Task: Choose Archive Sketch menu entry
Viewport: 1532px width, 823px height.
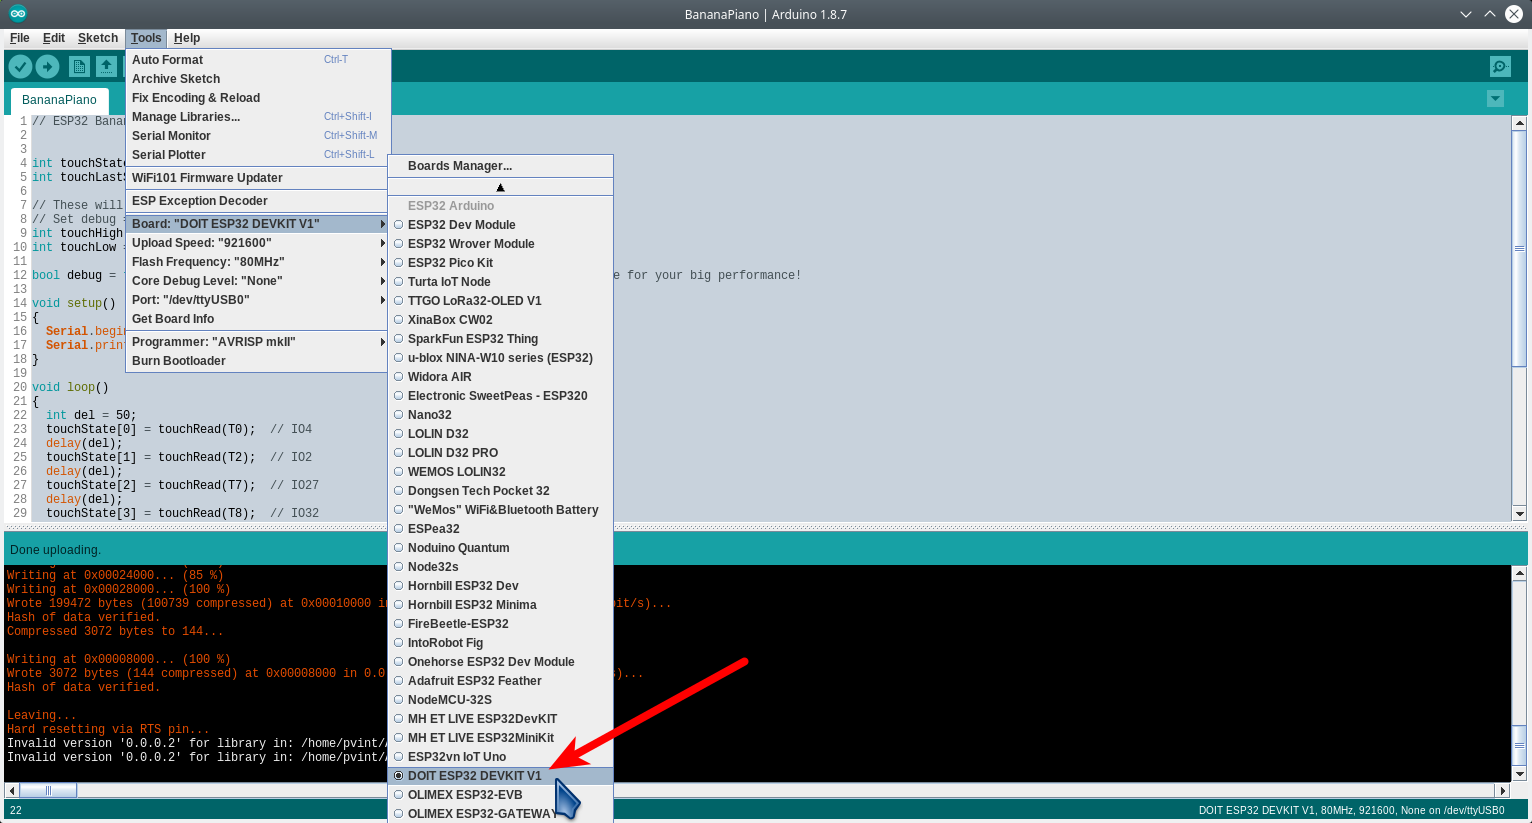Action: coord(258,79)
